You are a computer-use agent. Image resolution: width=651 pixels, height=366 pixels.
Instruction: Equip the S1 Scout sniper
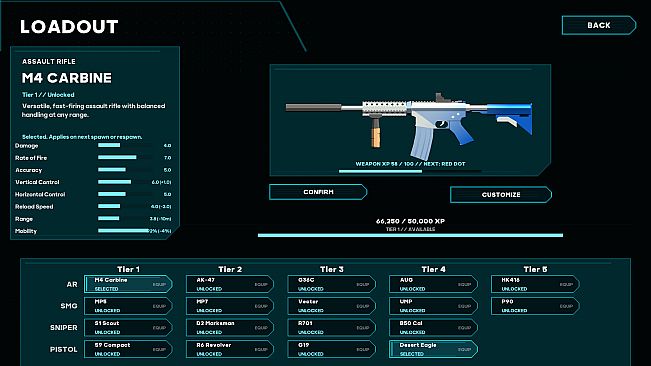click(128, 327)
